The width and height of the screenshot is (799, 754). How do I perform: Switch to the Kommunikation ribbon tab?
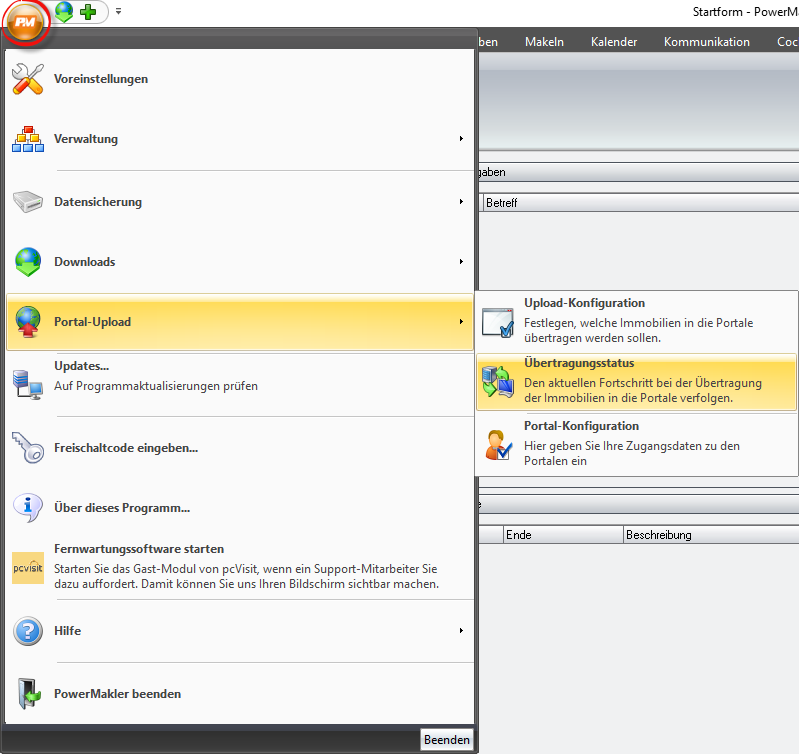(x=707, y=42)
